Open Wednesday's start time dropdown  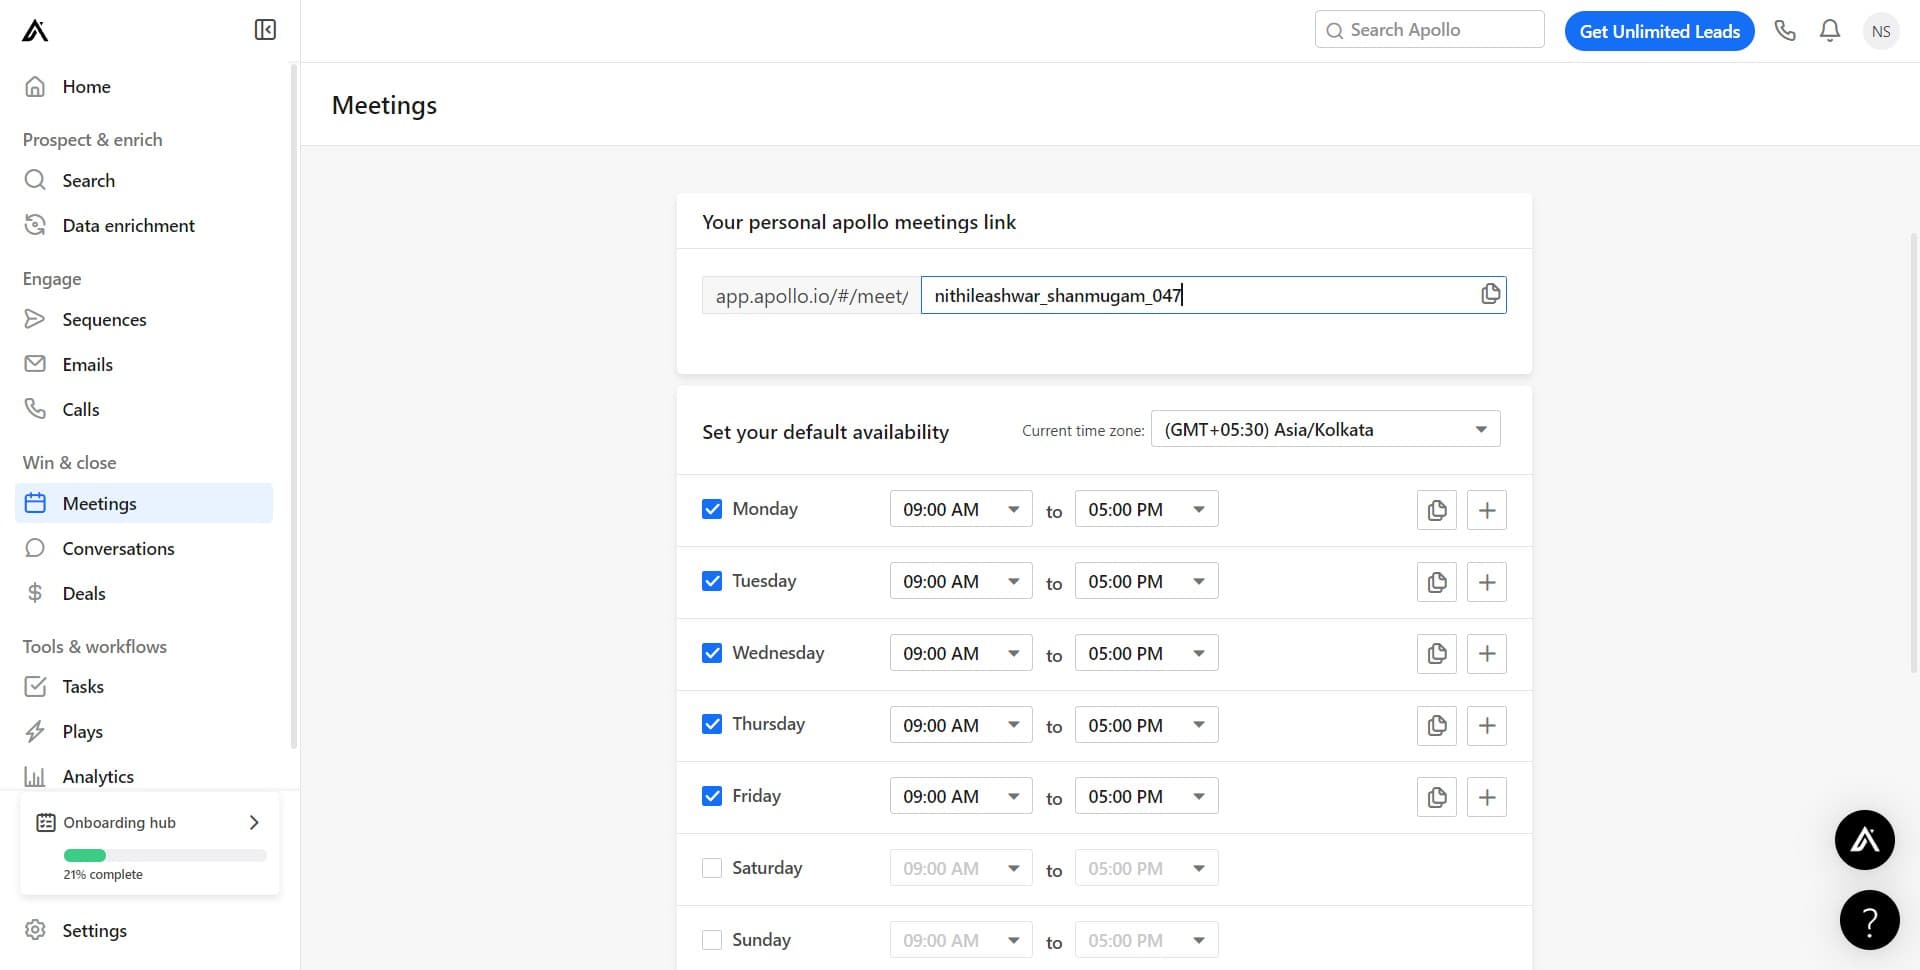(x=961, y=653)
